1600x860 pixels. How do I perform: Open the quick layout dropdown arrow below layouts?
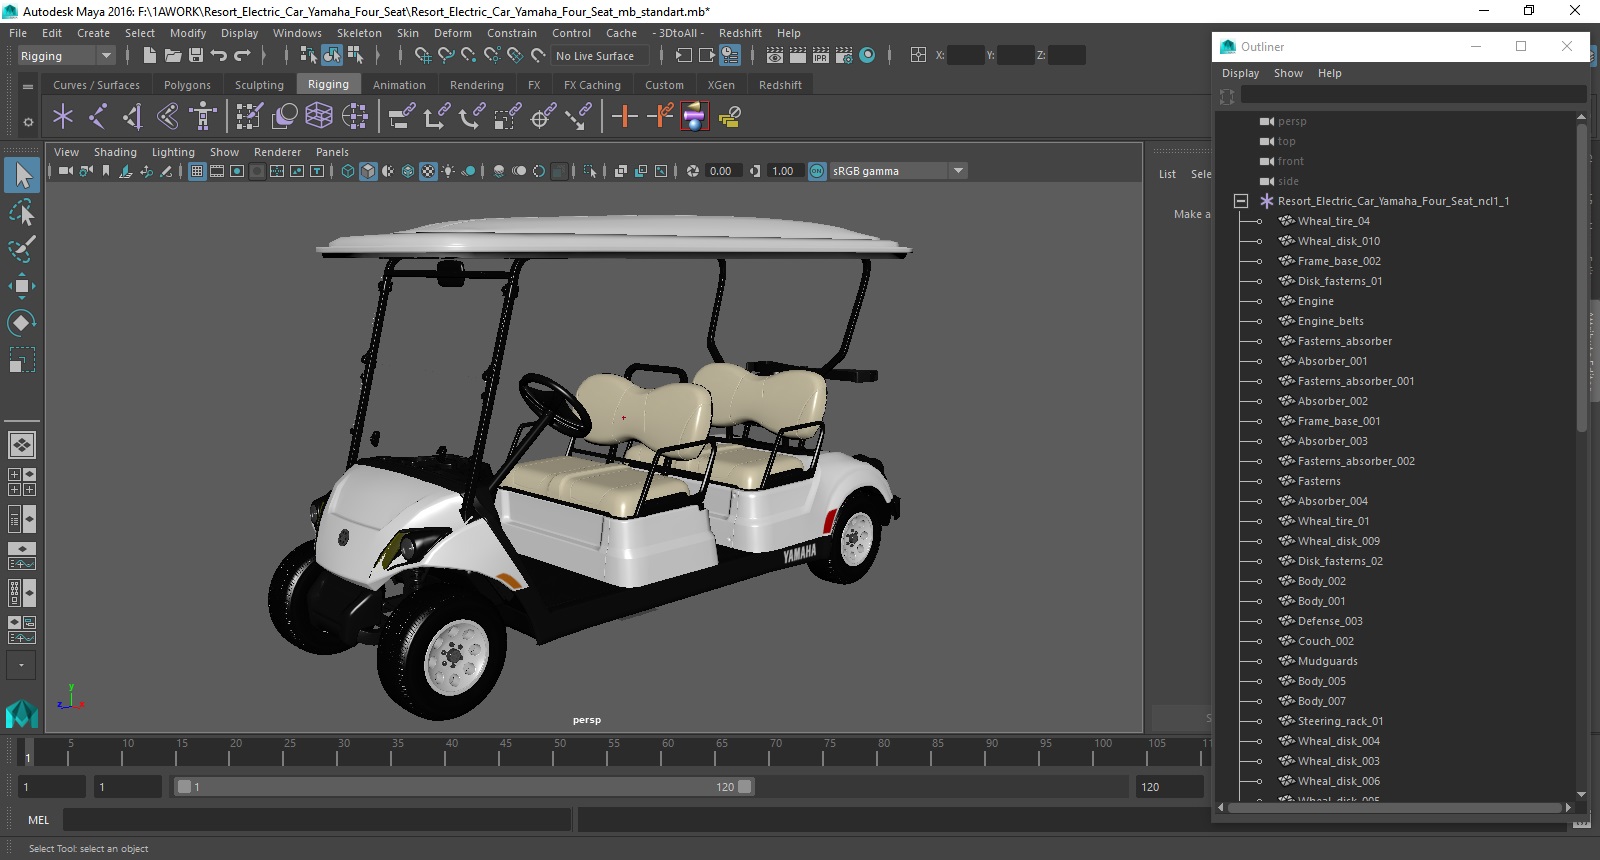[22, 665]
